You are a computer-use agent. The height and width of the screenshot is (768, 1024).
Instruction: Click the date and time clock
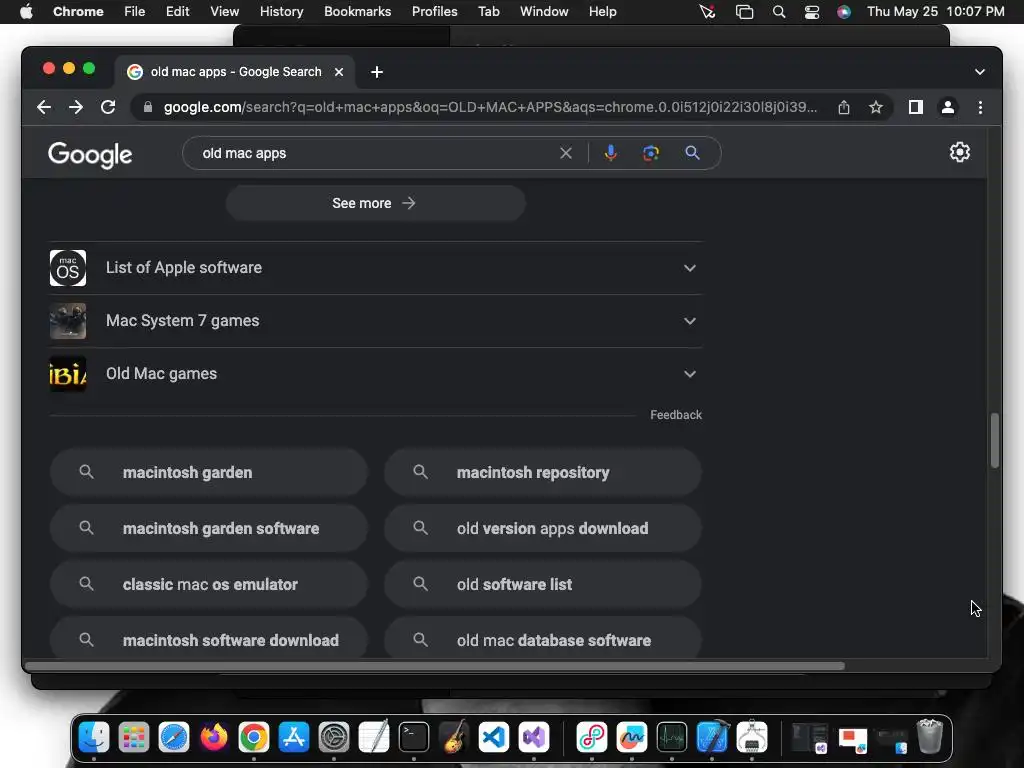click(x=936, y=11)
